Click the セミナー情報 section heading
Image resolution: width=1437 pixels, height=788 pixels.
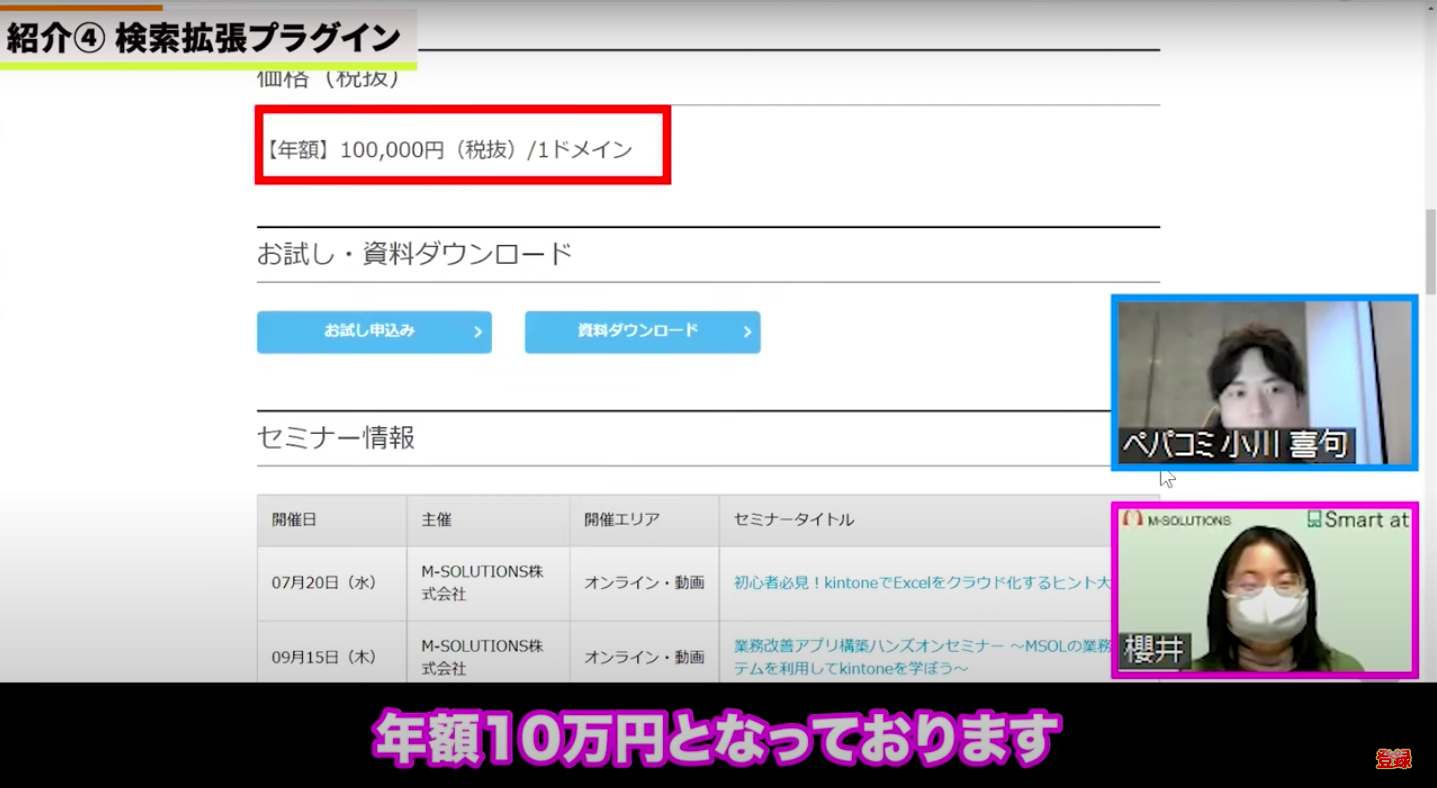click(x=336, y=438)
